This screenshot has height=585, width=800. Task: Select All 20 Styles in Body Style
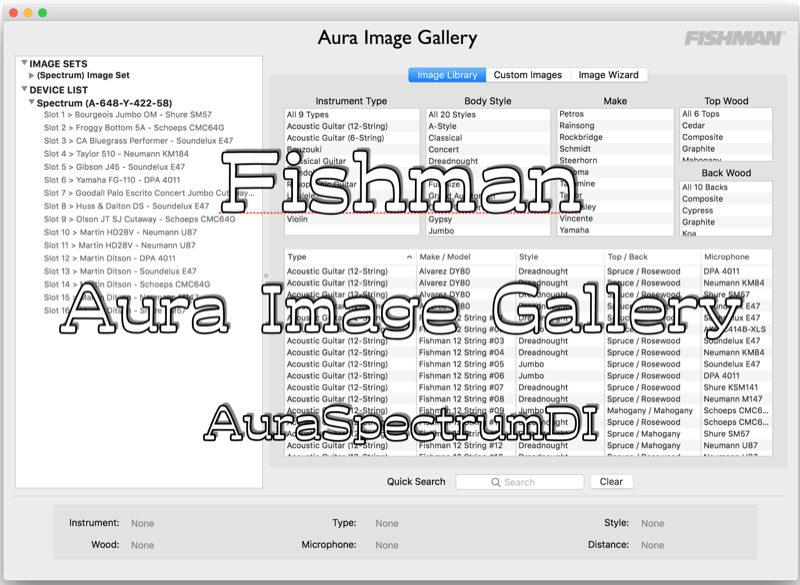pyautogui.click(x=488, y=115)
